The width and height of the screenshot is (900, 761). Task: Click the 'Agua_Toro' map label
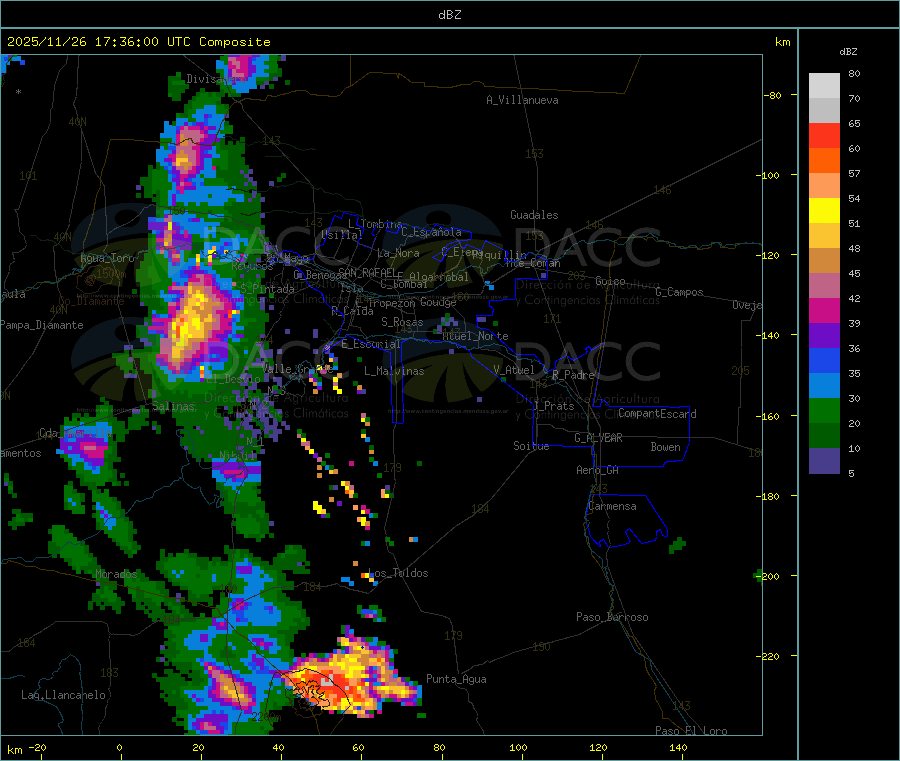pyautogui.click(x=107, y=258)
